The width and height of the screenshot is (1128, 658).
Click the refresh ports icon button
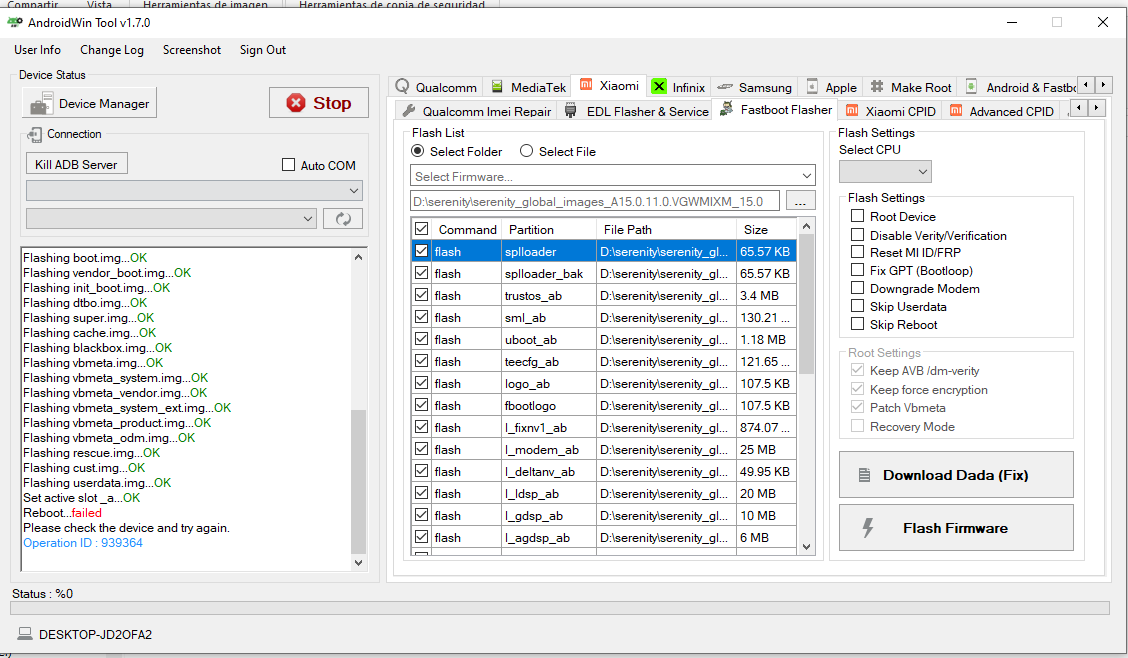click(x=343, y=219)
